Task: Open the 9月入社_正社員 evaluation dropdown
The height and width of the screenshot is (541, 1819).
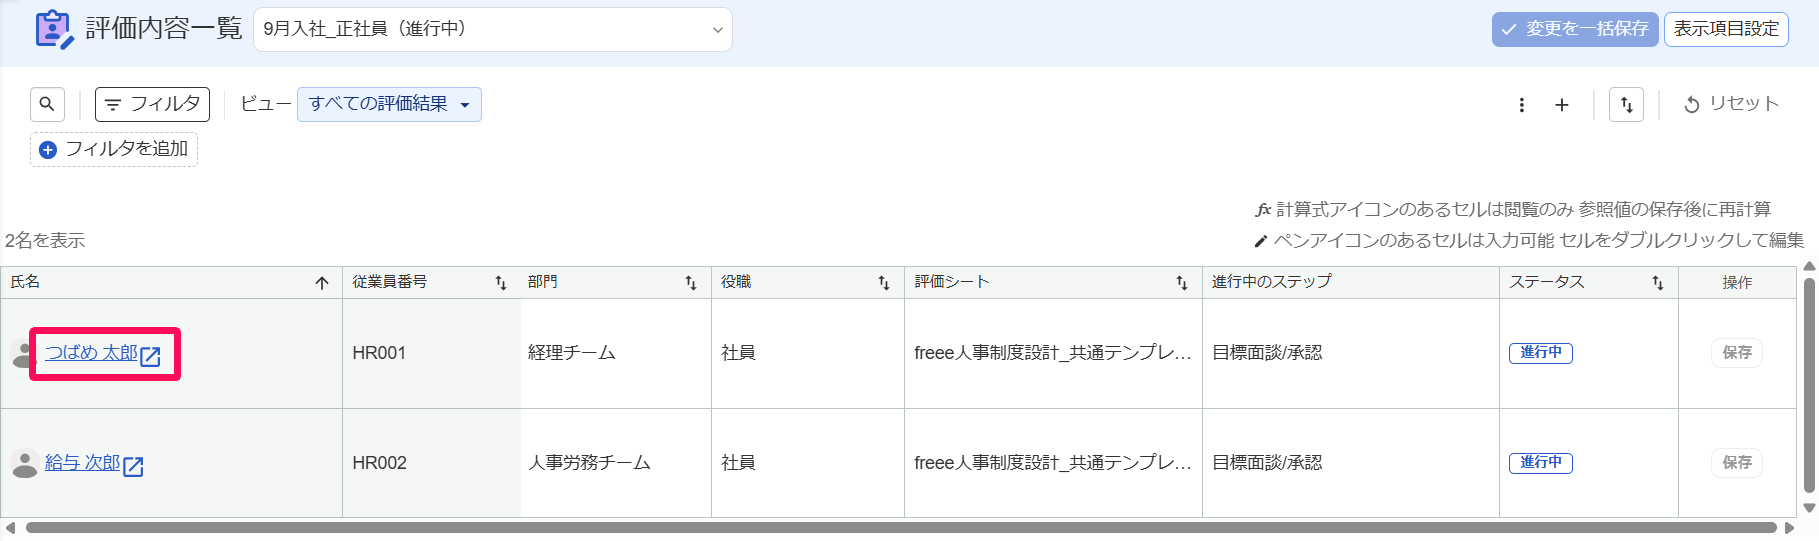Action: point(493,29)
